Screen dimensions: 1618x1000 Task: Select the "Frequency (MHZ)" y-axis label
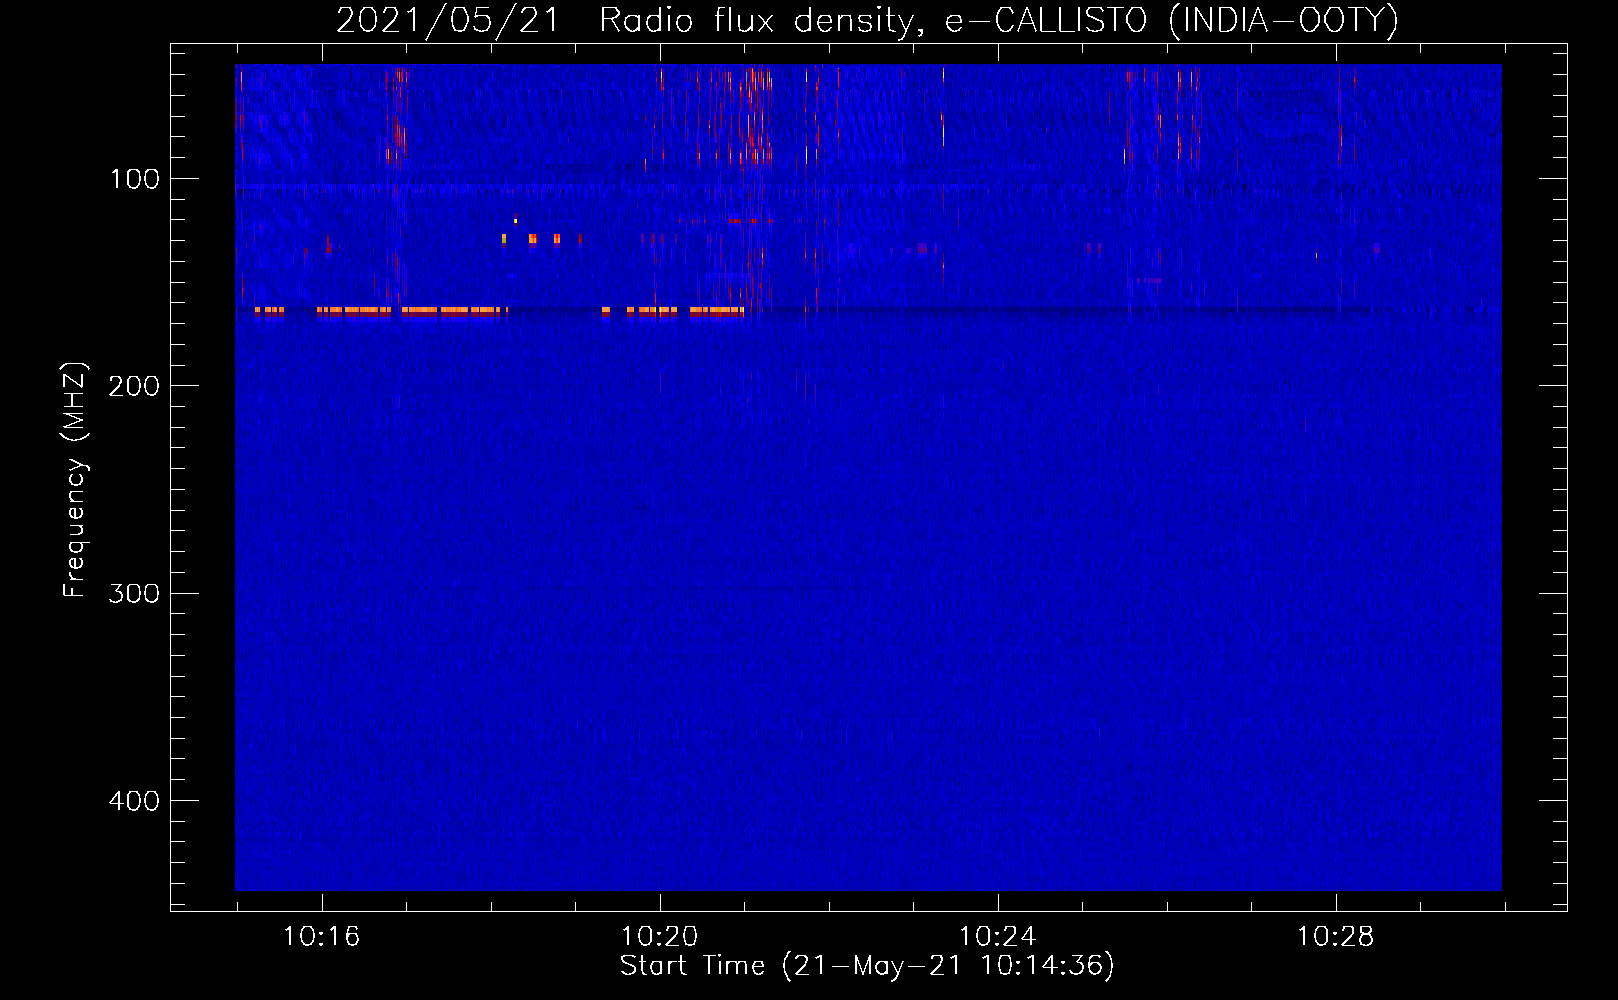pos(75,480)
